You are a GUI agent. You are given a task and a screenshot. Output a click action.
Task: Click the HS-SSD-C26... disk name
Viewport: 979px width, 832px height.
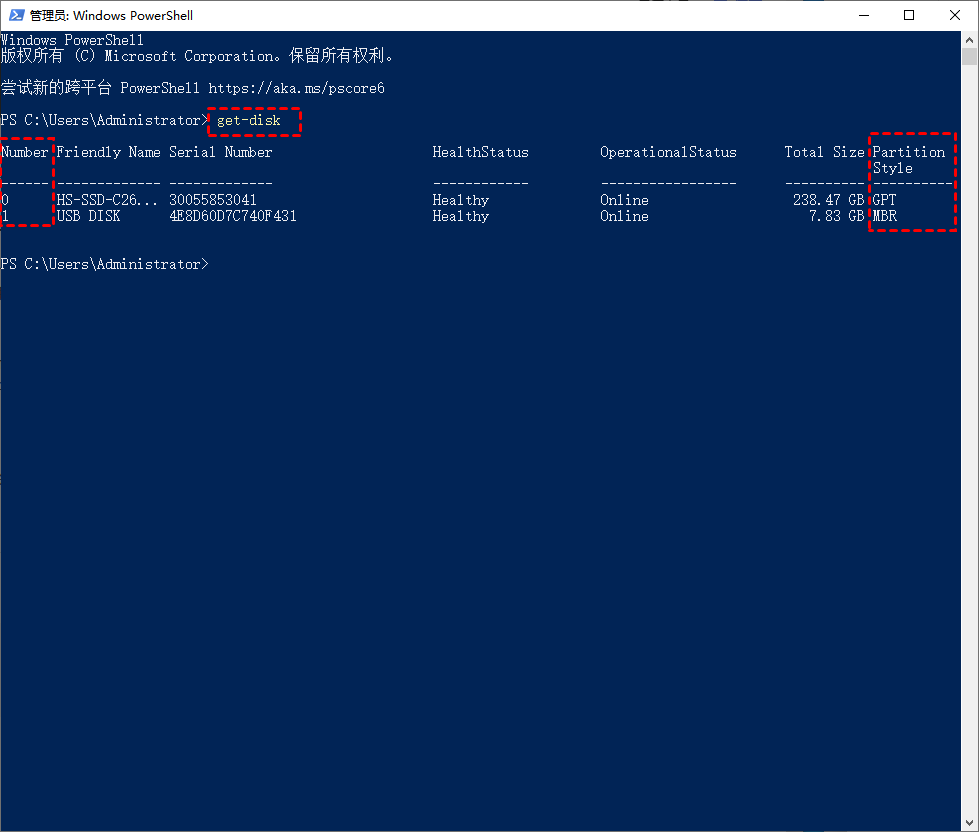(107, 200)
